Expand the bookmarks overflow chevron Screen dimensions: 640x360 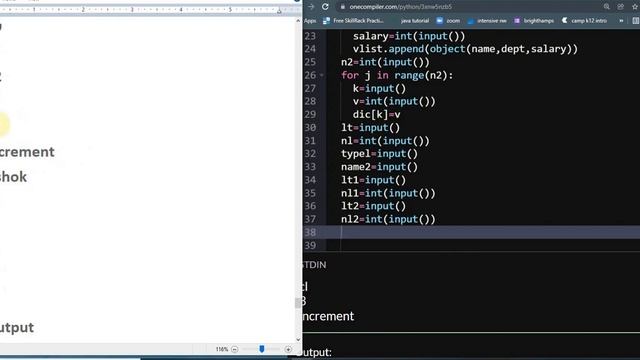[621, 21]
